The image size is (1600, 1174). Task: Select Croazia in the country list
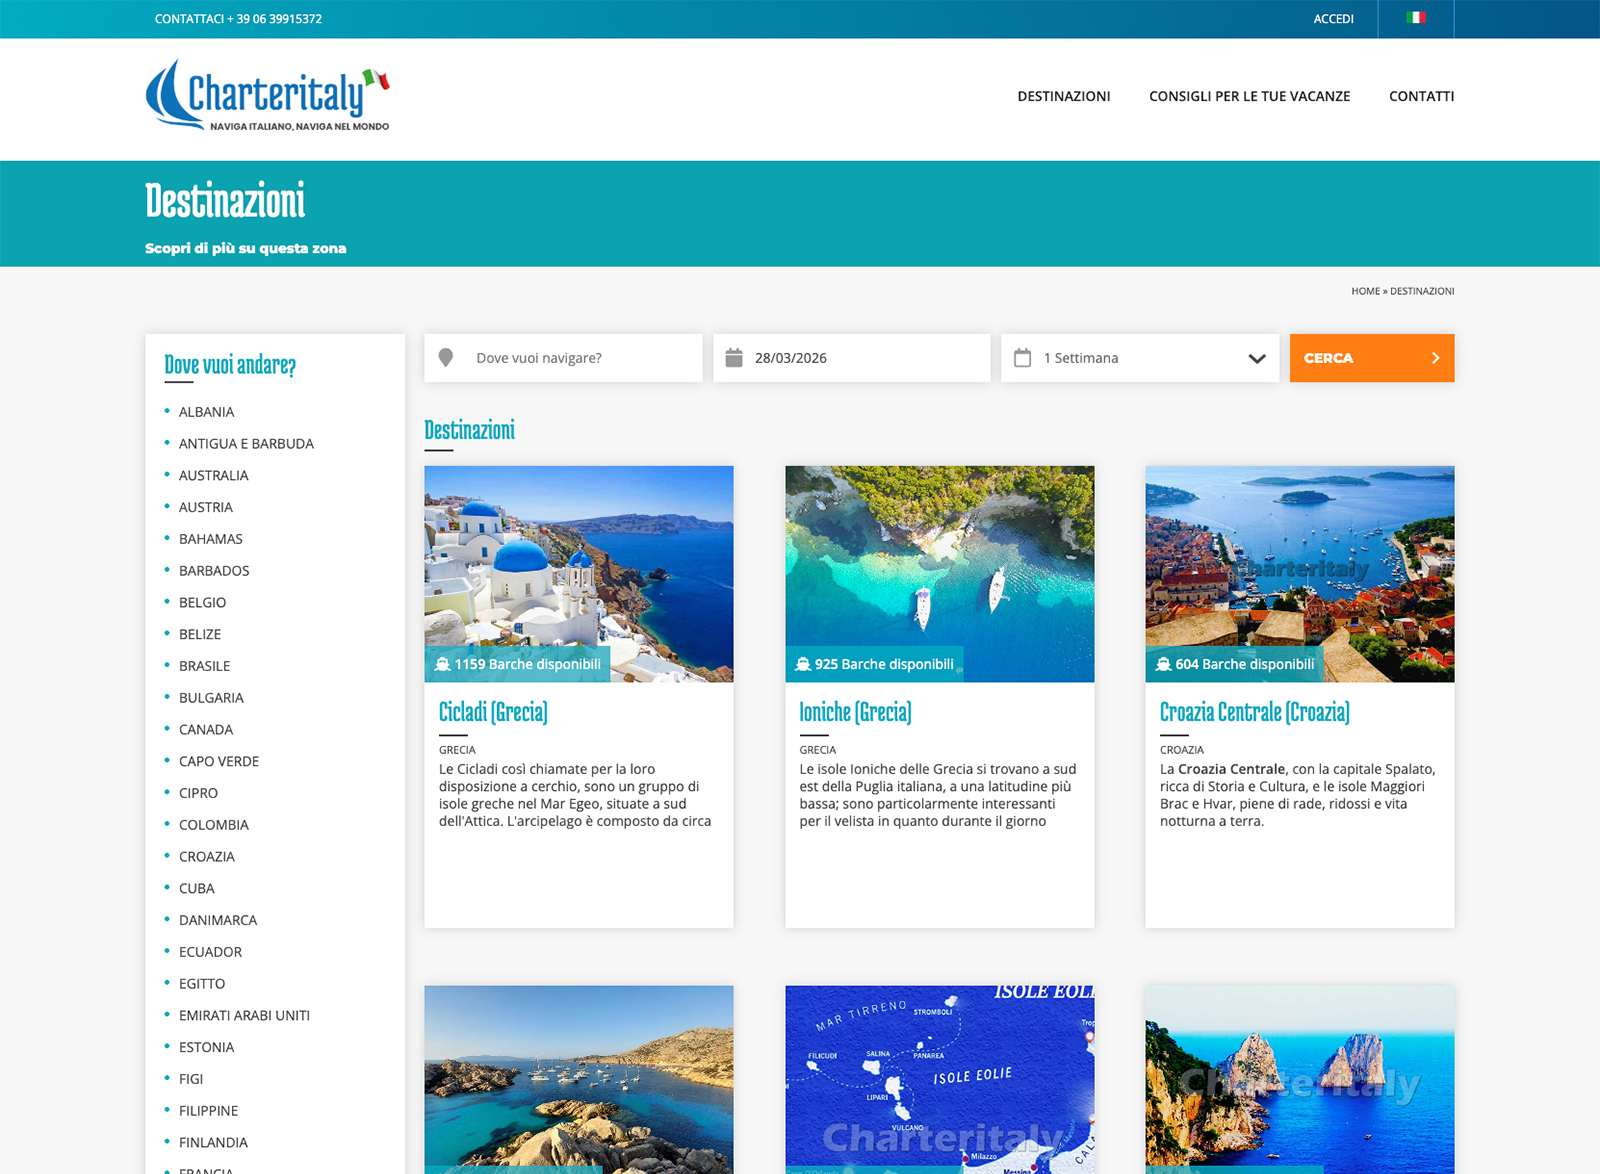point(207,857)
